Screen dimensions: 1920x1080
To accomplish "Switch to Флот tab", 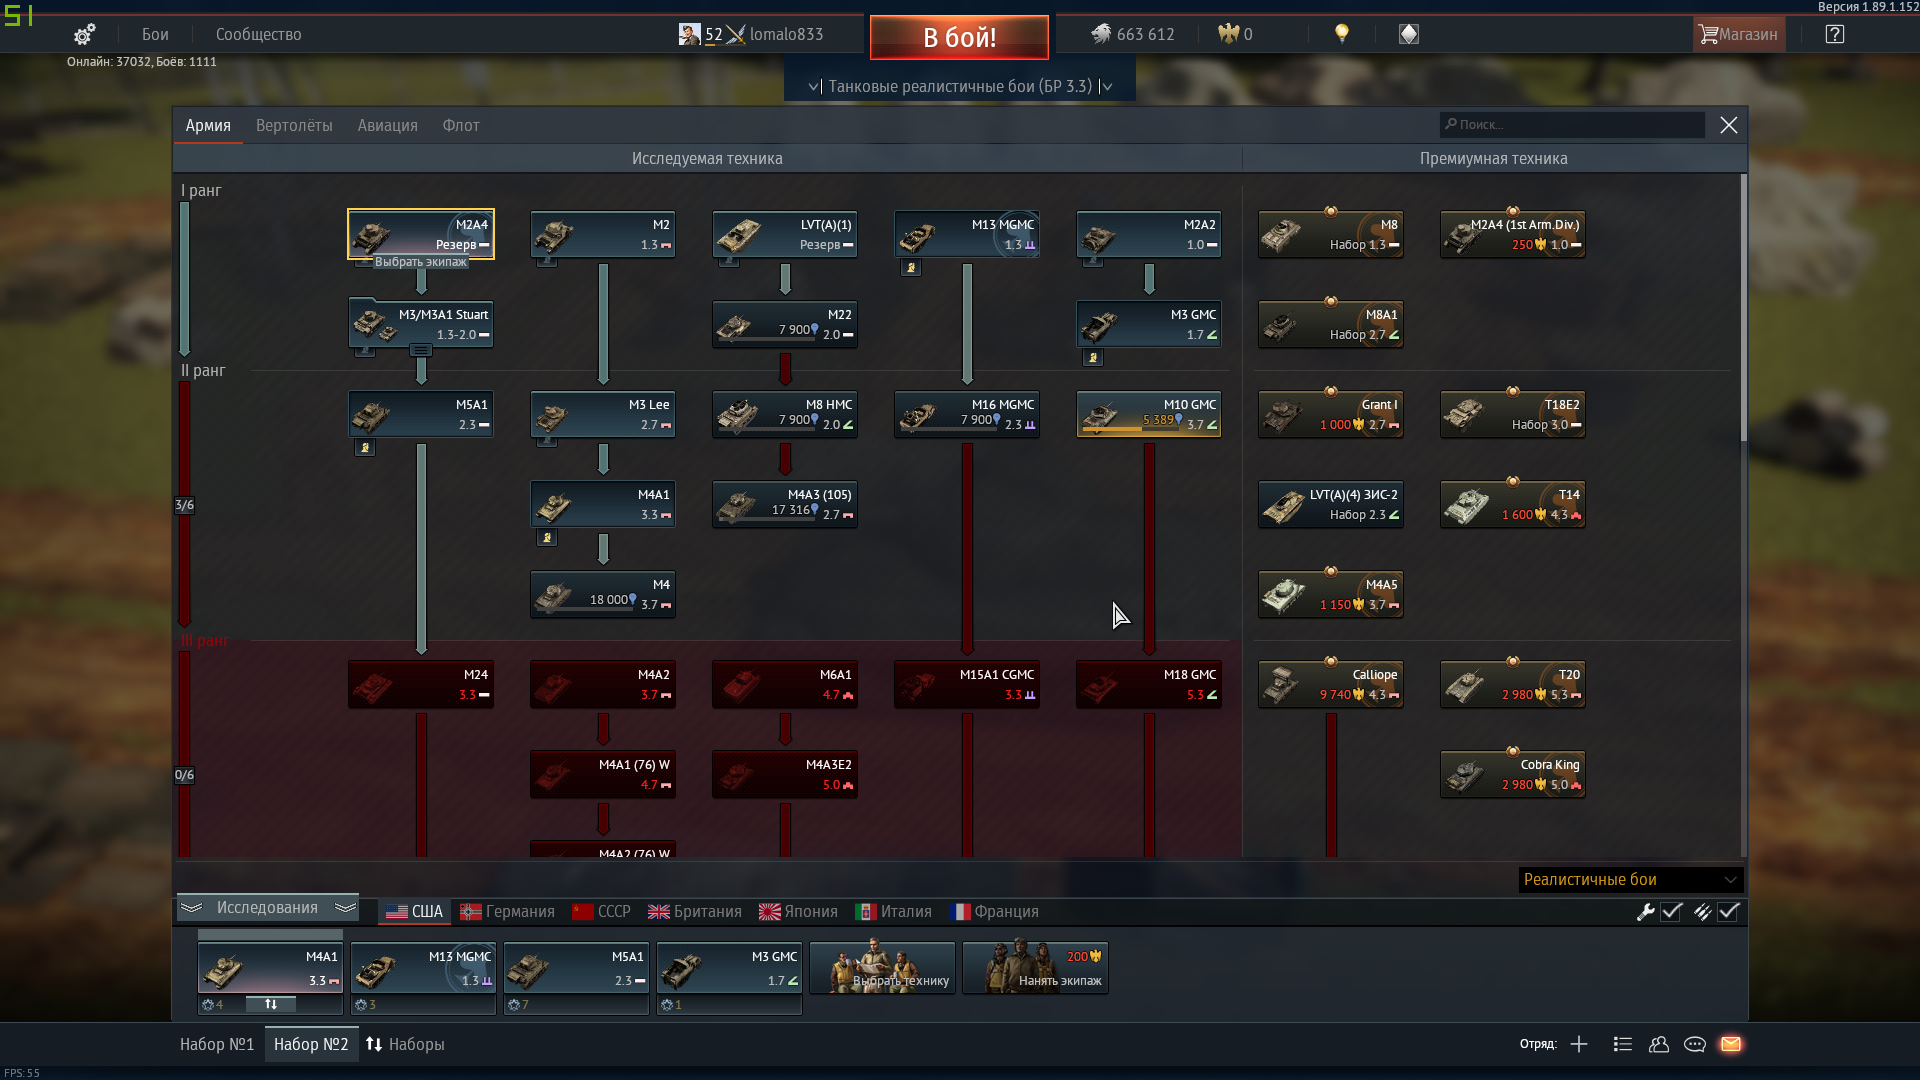I will 461,125.
